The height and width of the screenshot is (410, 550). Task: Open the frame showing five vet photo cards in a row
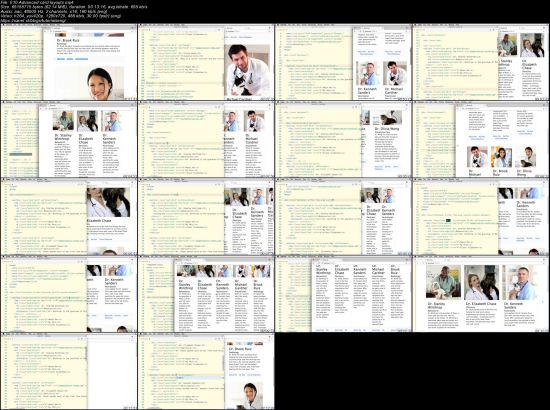coord(206,294)
